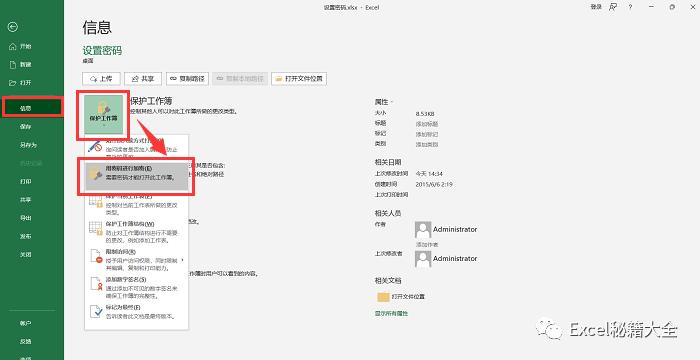Click the 打开文件位置 button in the top row
The image size is (700, 360).
click(299, 79)
